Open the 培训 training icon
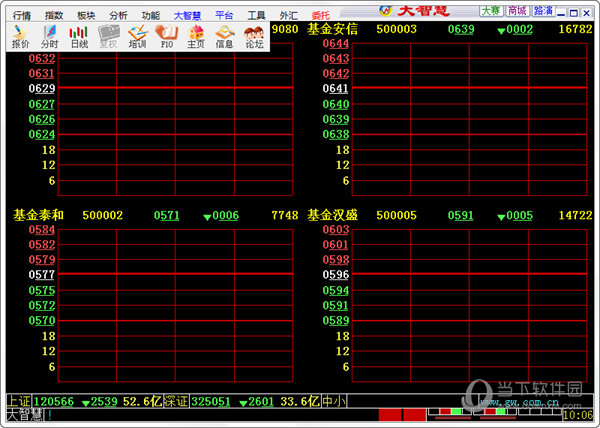Viewport: 600px width, 428px height. tap(137, 37)
